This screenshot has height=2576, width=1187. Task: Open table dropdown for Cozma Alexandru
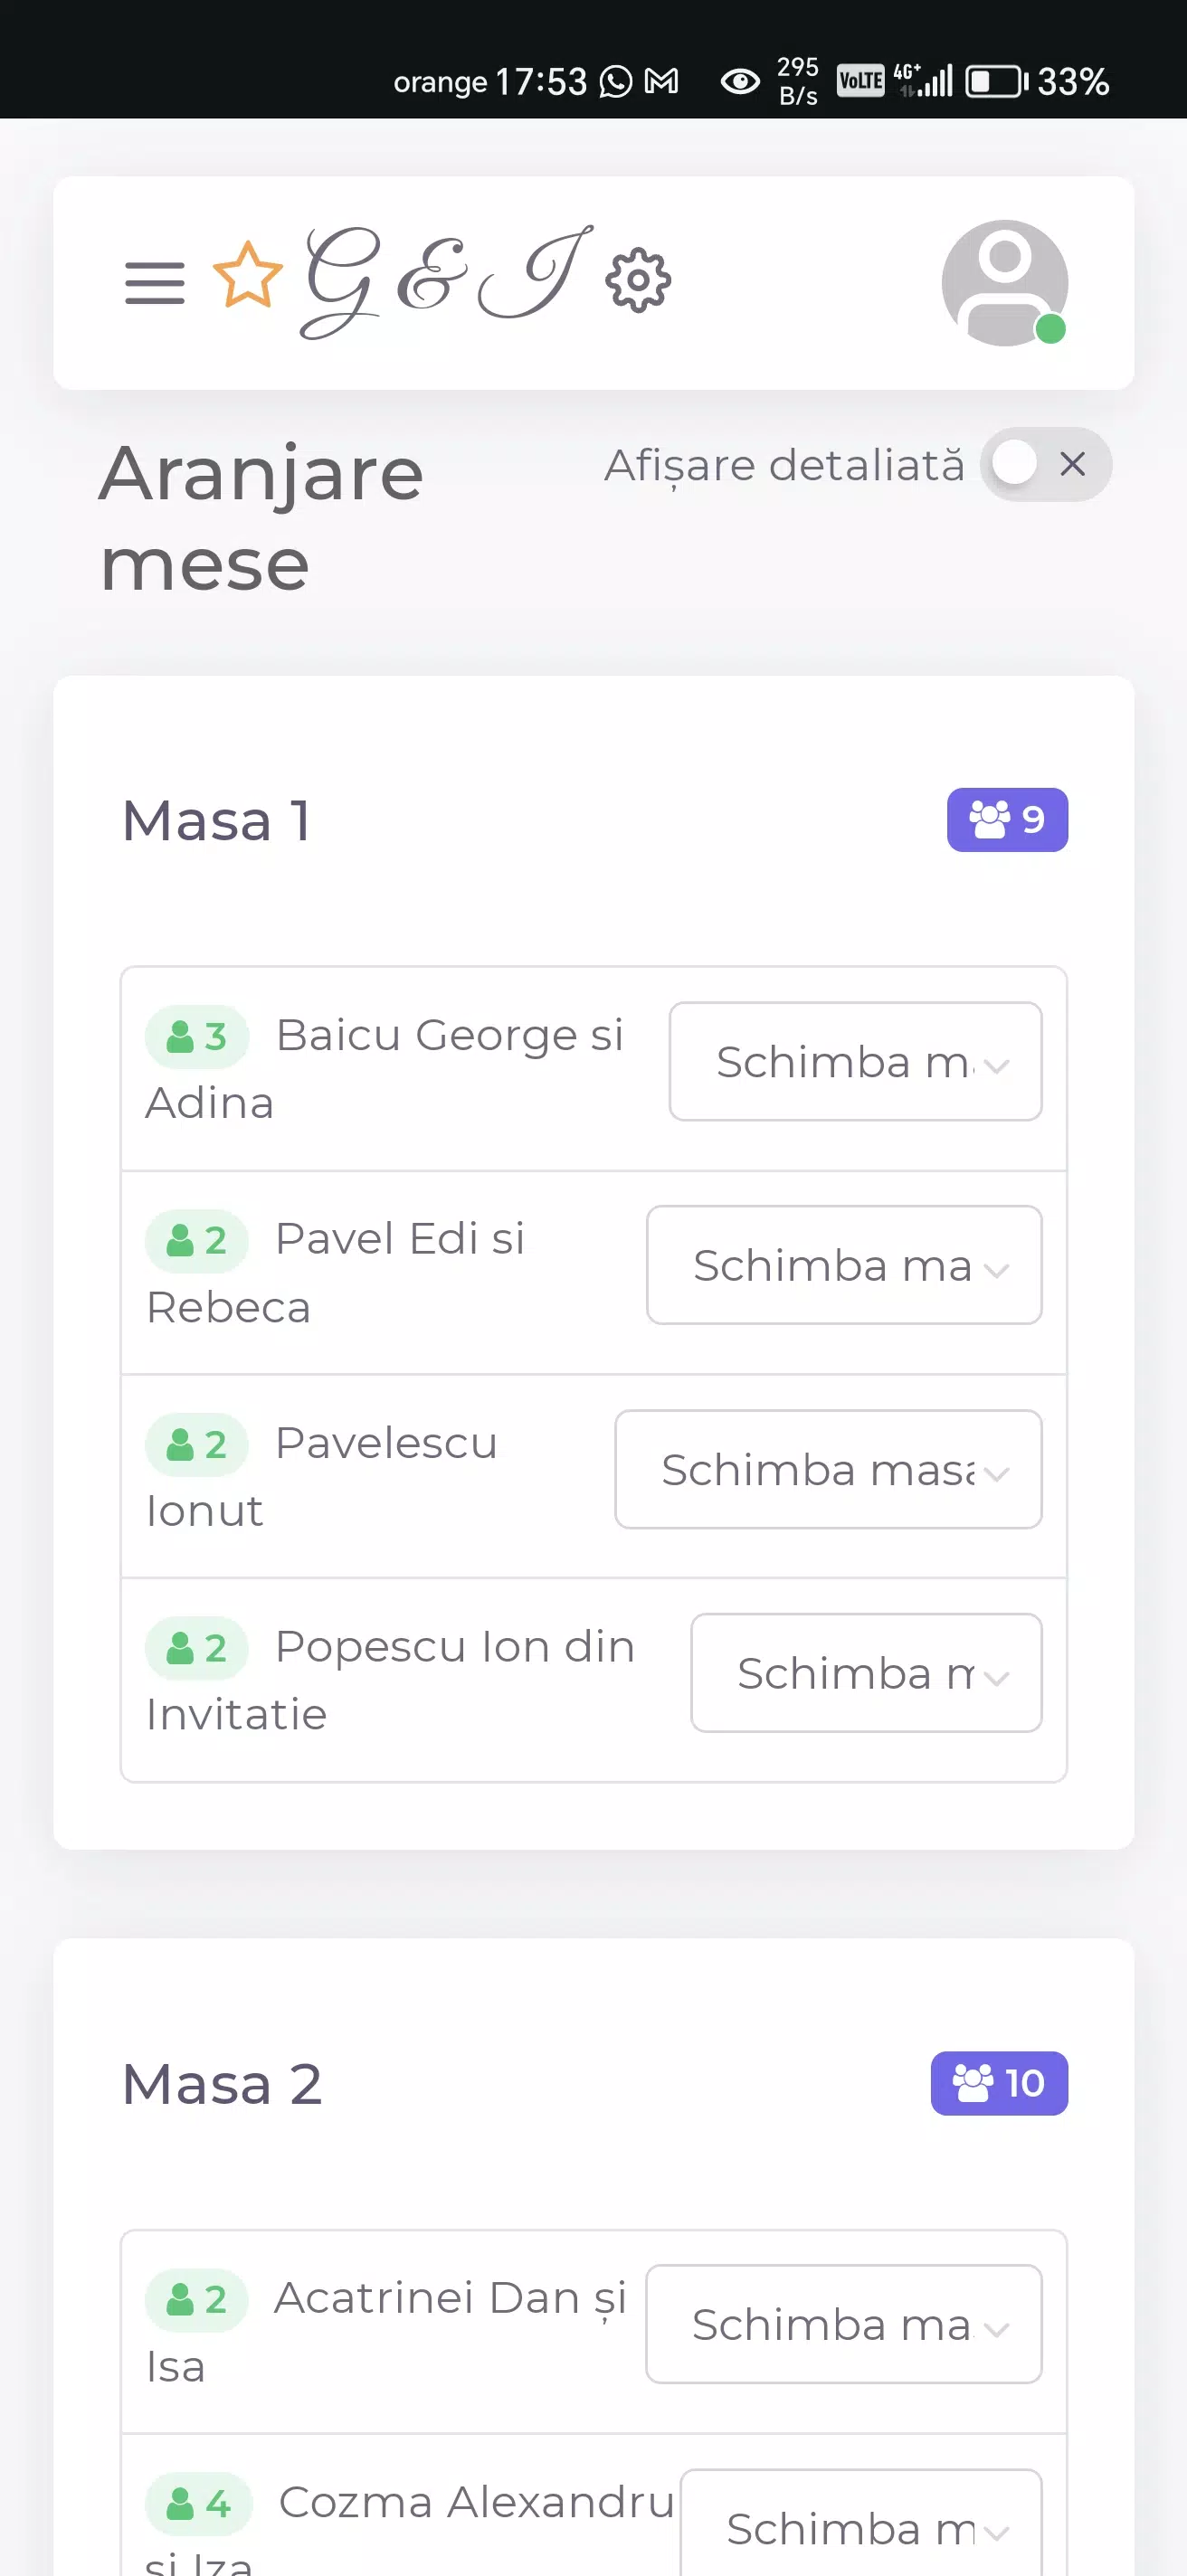[x=860, y=2525]
